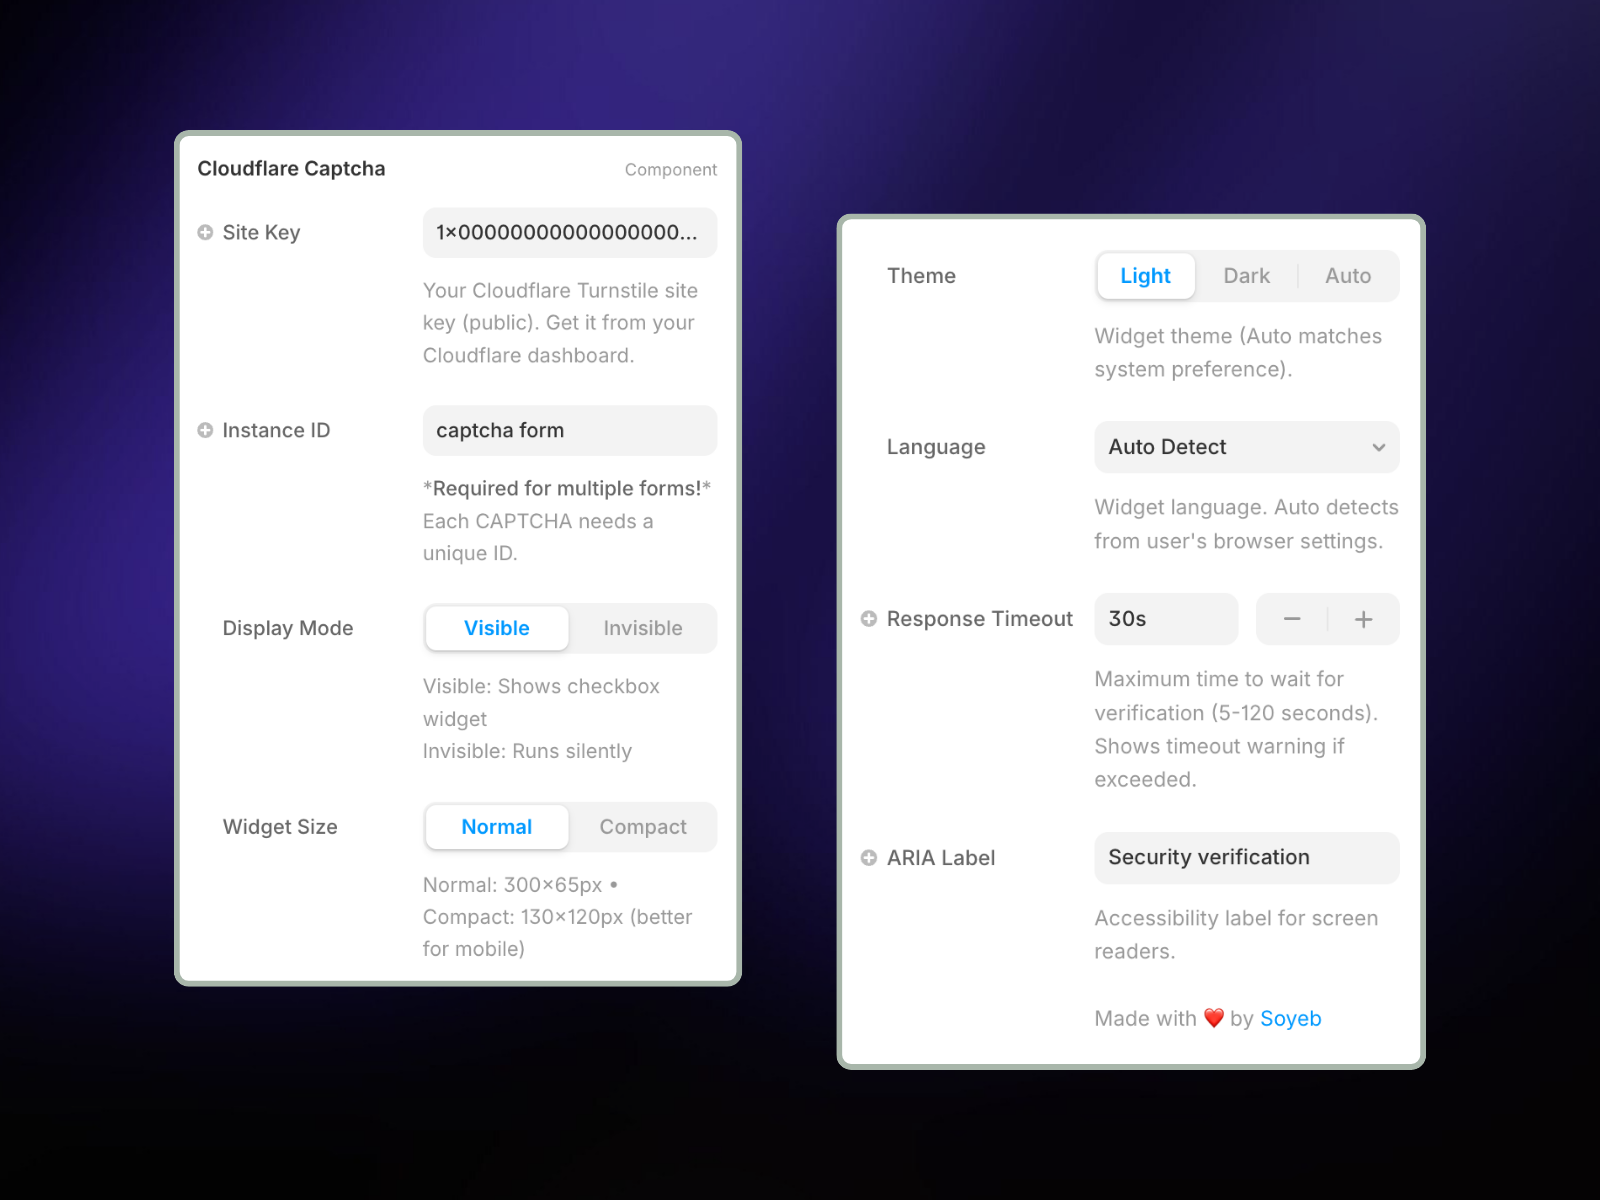Set theme to Auto

(x=1347, y=276)
